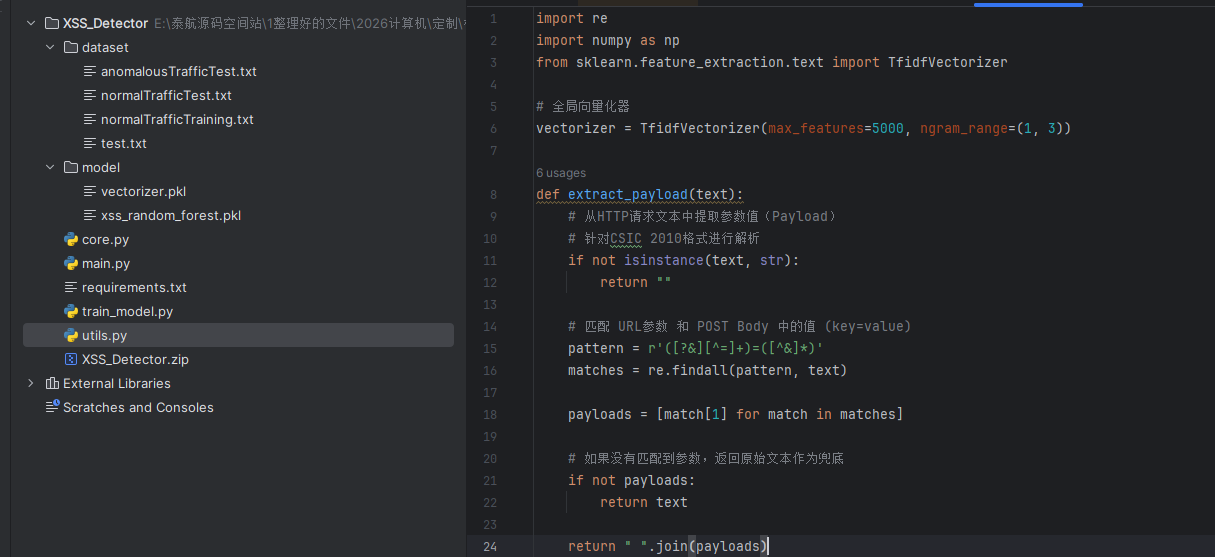Select xss_random_forest.pkl file
The width and height of the screenshot is (1215, 557).
171,215
